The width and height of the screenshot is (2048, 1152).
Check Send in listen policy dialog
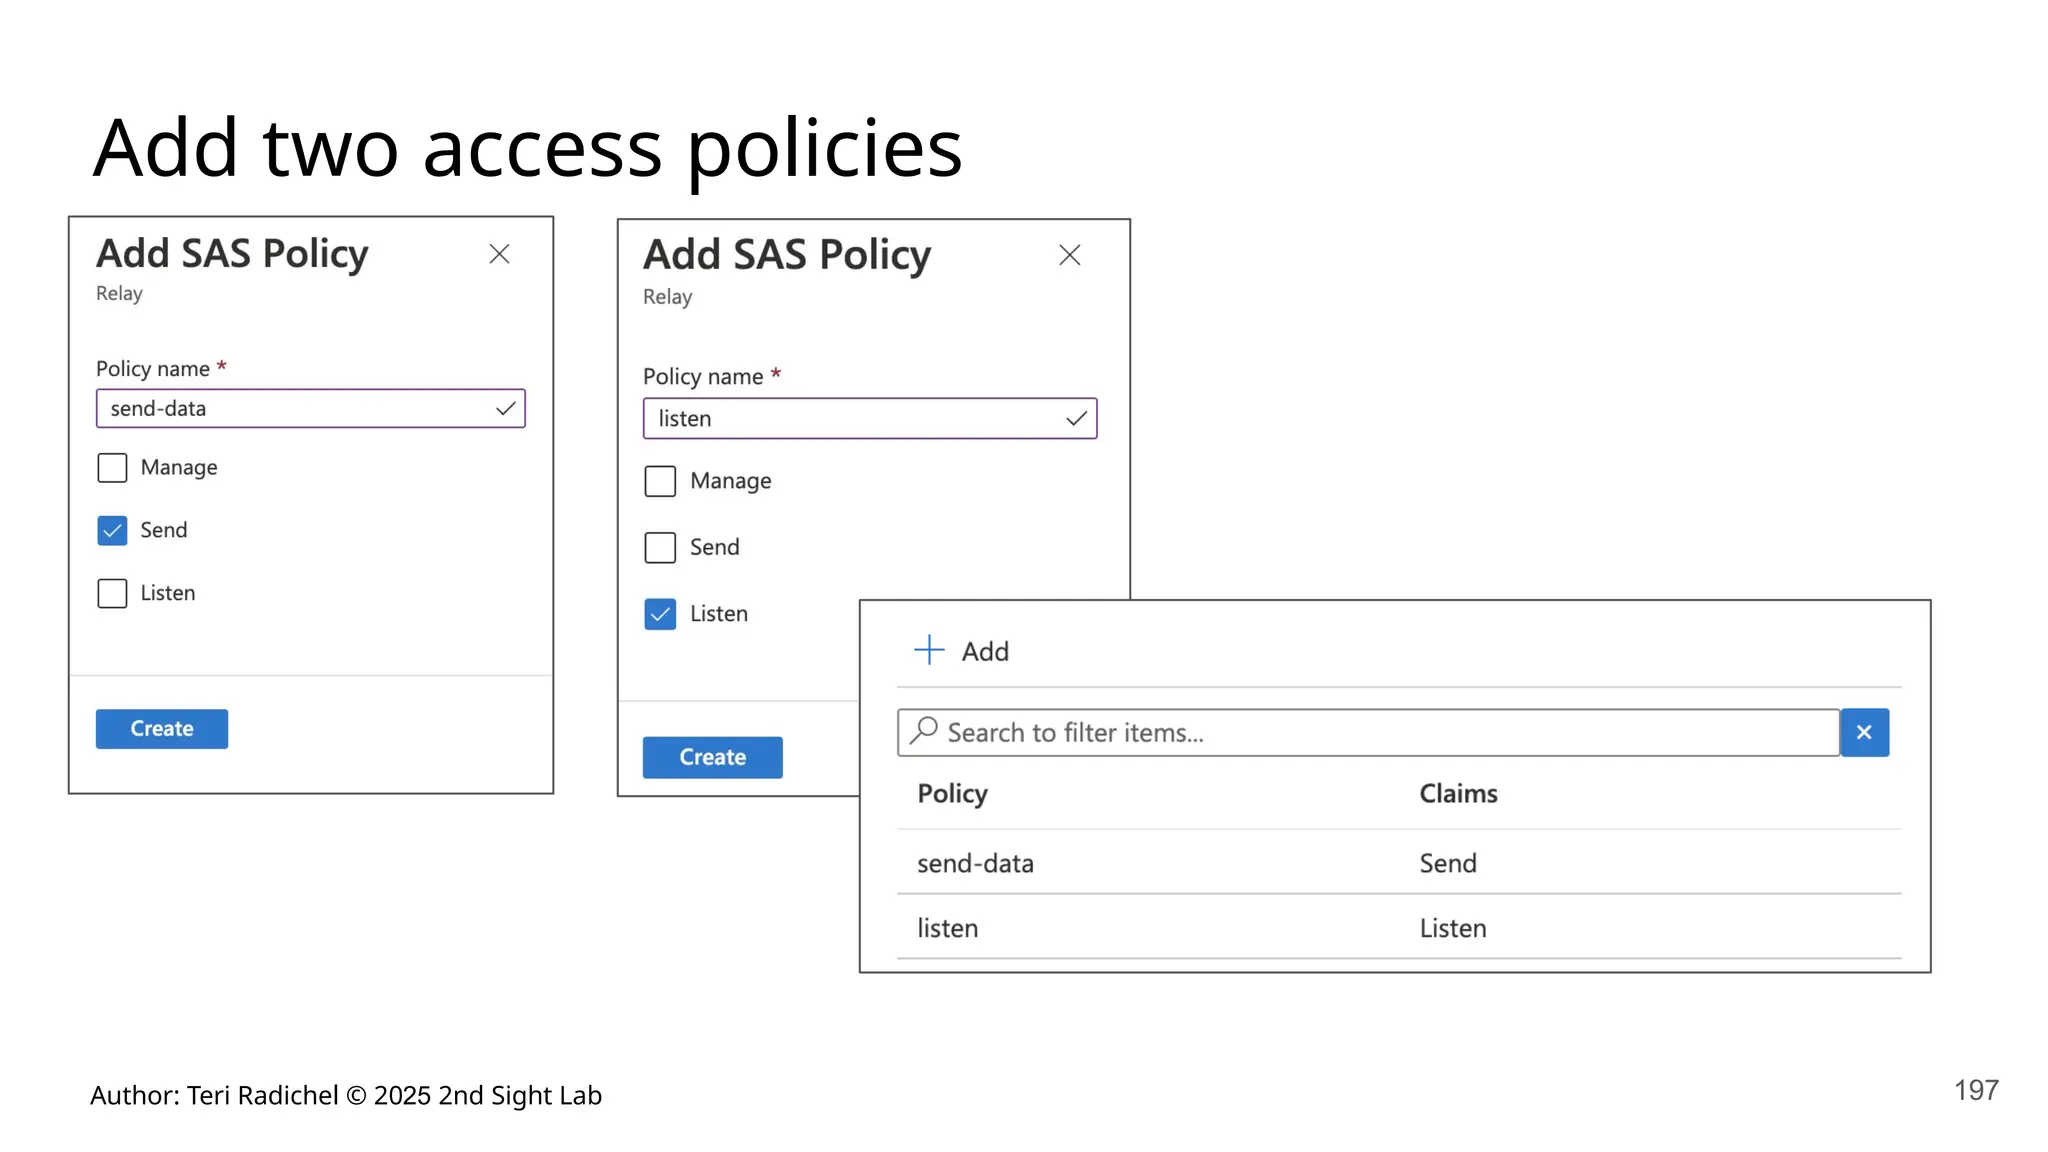click(660, 547)
